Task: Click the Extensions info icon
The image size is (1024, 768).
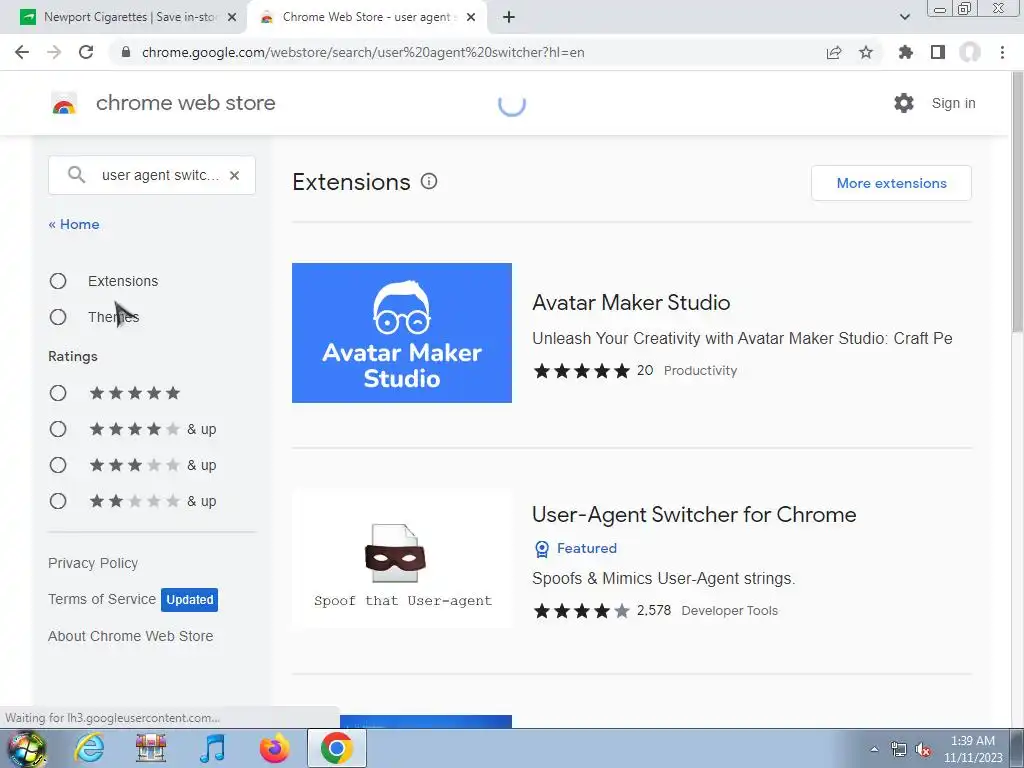Action: 428,182
